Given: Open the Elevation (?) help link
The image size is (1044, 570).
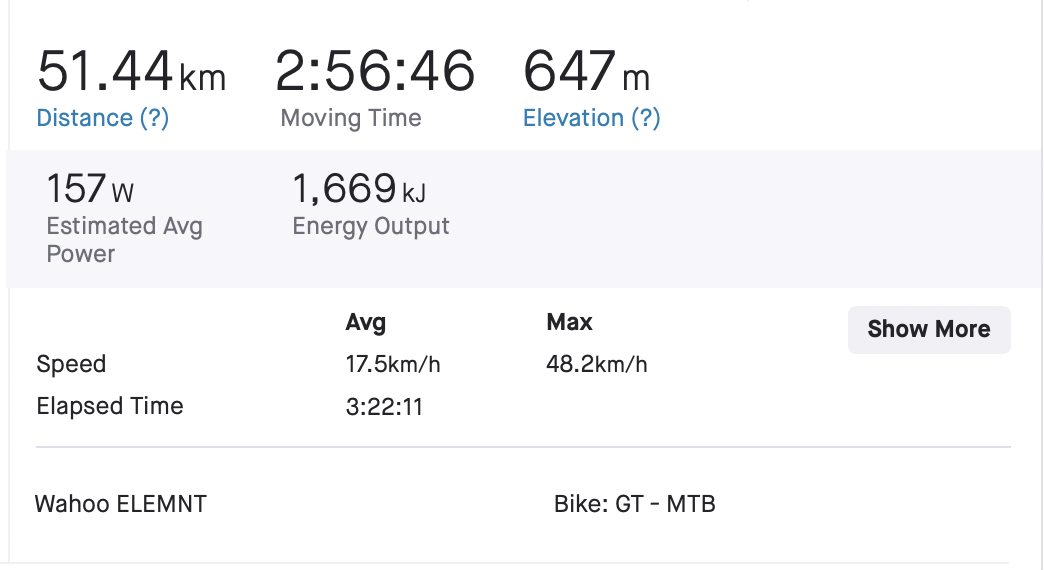Looking at the screenshot, I should (591, 118).
